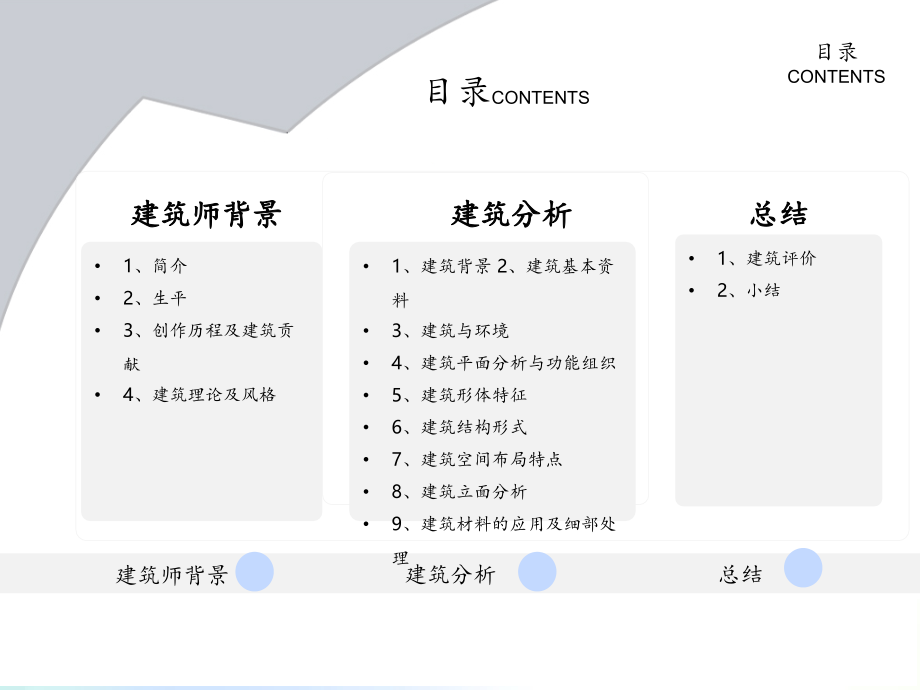Select the 建筑分析 card heading
The width and height of the screenshot is (920, 690).
click(x=511, y=214)
